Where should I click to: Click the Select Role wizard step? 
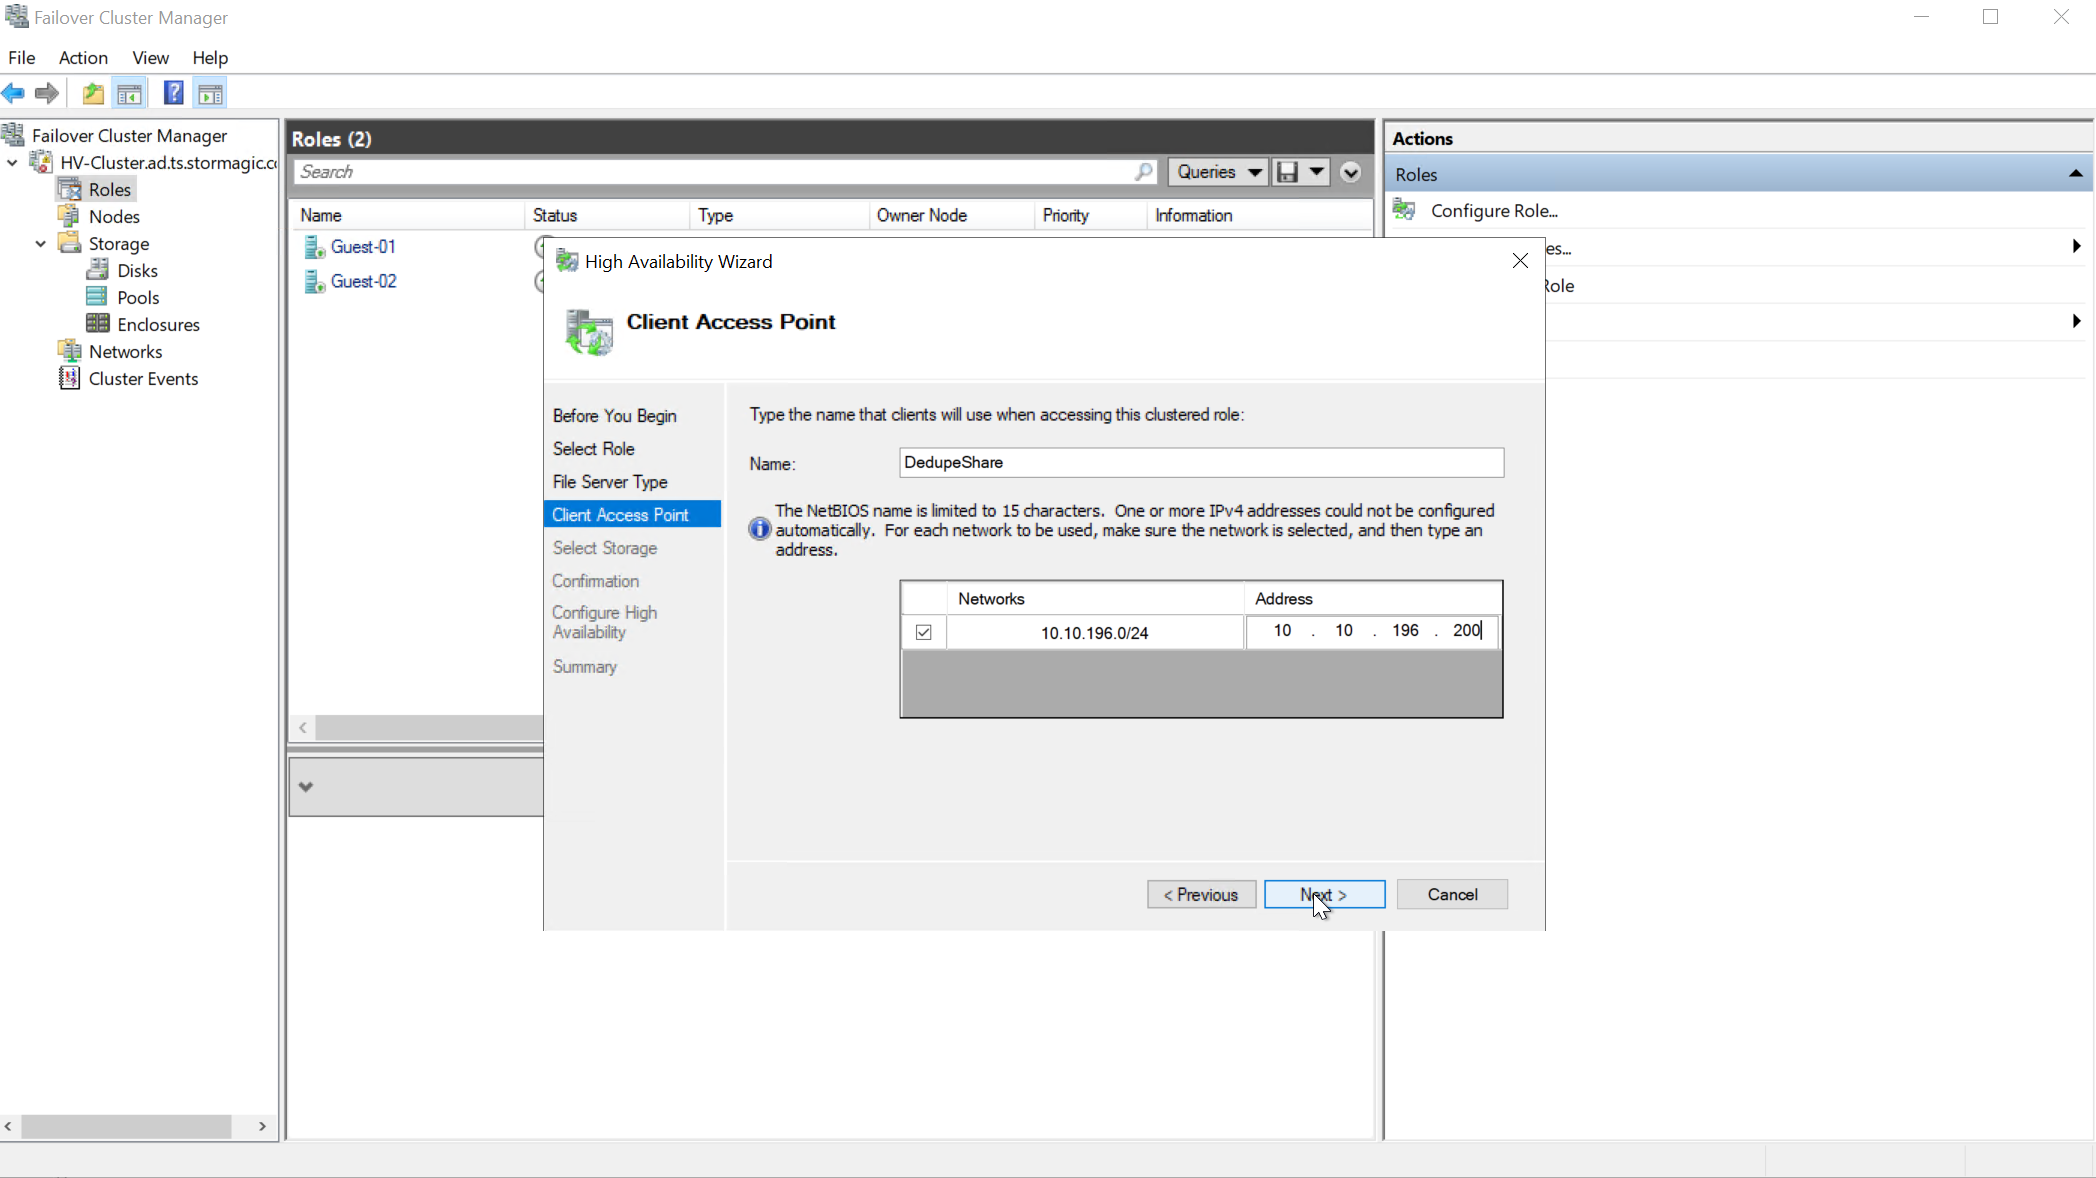[x=593, y=449]
